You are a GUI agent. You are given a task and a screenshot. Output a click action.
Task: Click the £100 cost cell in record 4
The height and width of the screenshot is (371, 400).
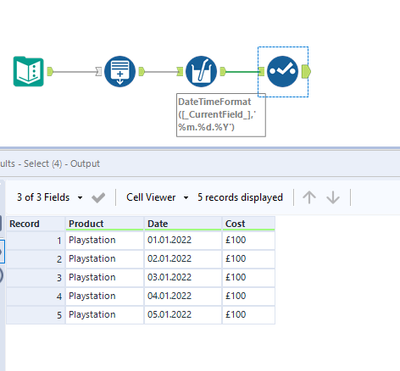pos(249,296)
